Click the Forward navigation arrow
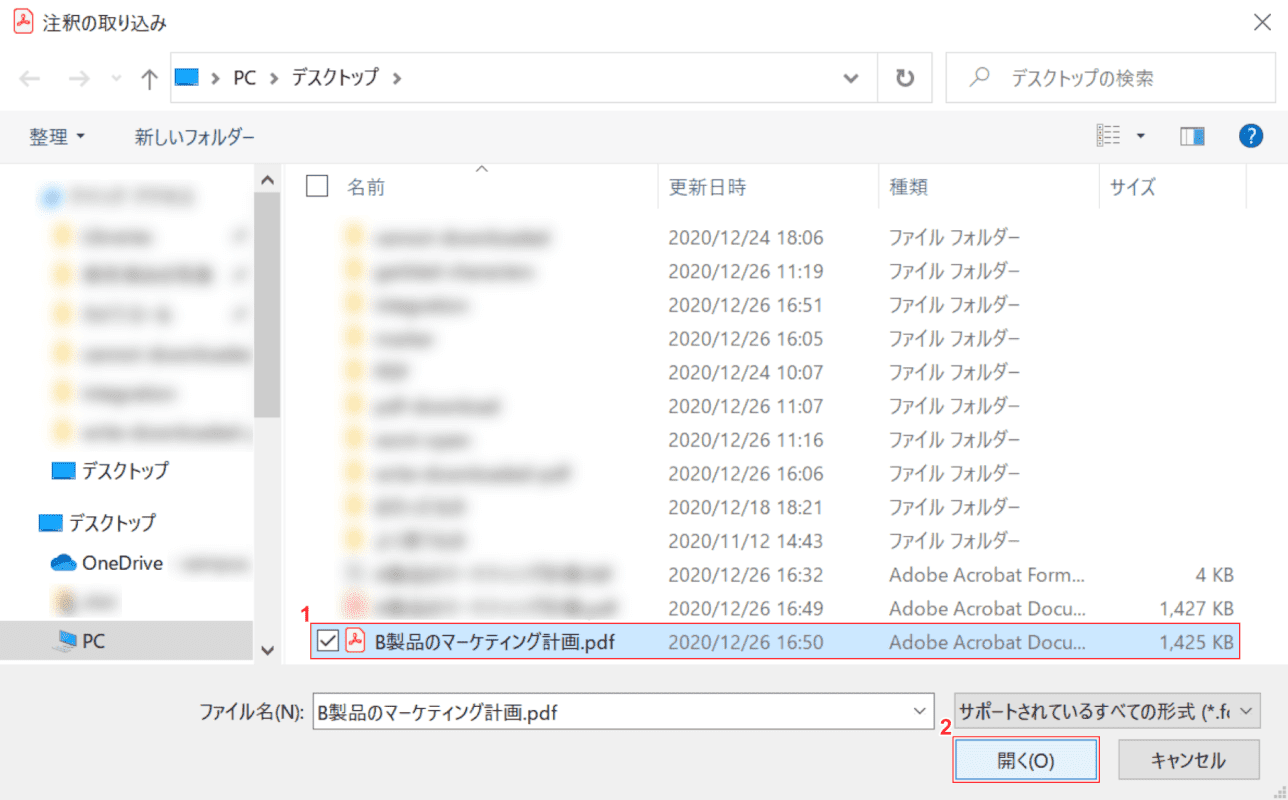Viewport: 1288px width, 800px height. [78, 79]
